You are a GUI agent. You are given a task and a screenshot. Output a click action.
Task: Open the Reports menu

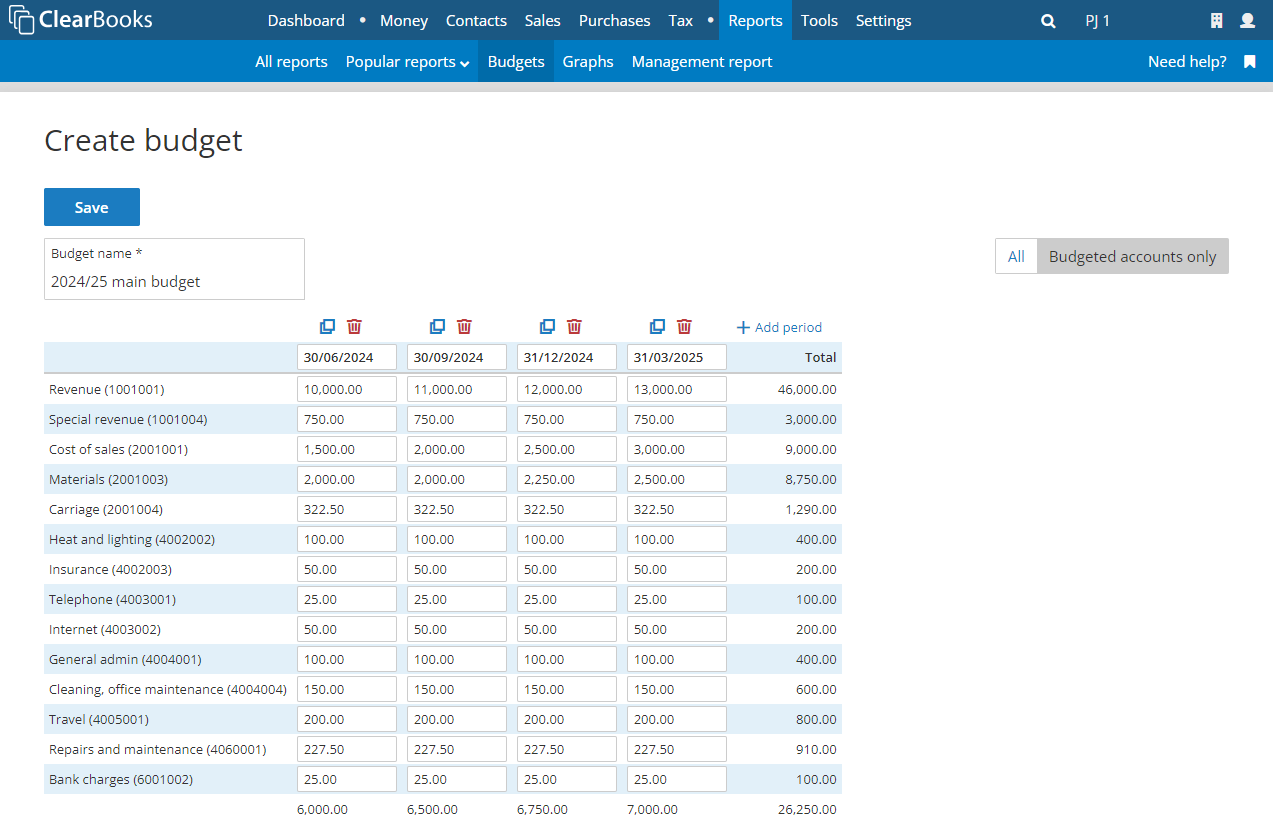click(x=755, y=20)
